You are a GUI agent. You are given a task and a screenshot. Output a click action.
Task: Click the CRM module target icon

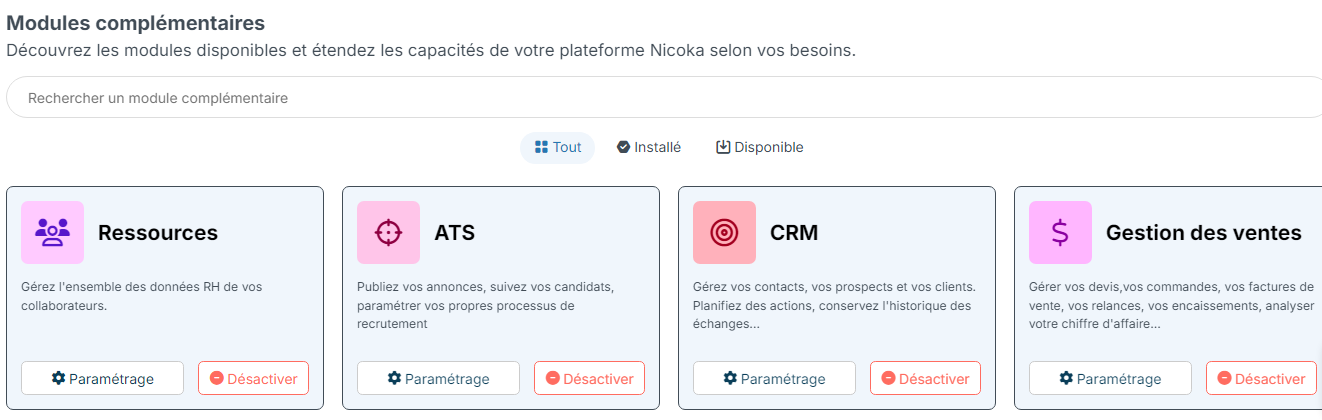tap(724, 232)
